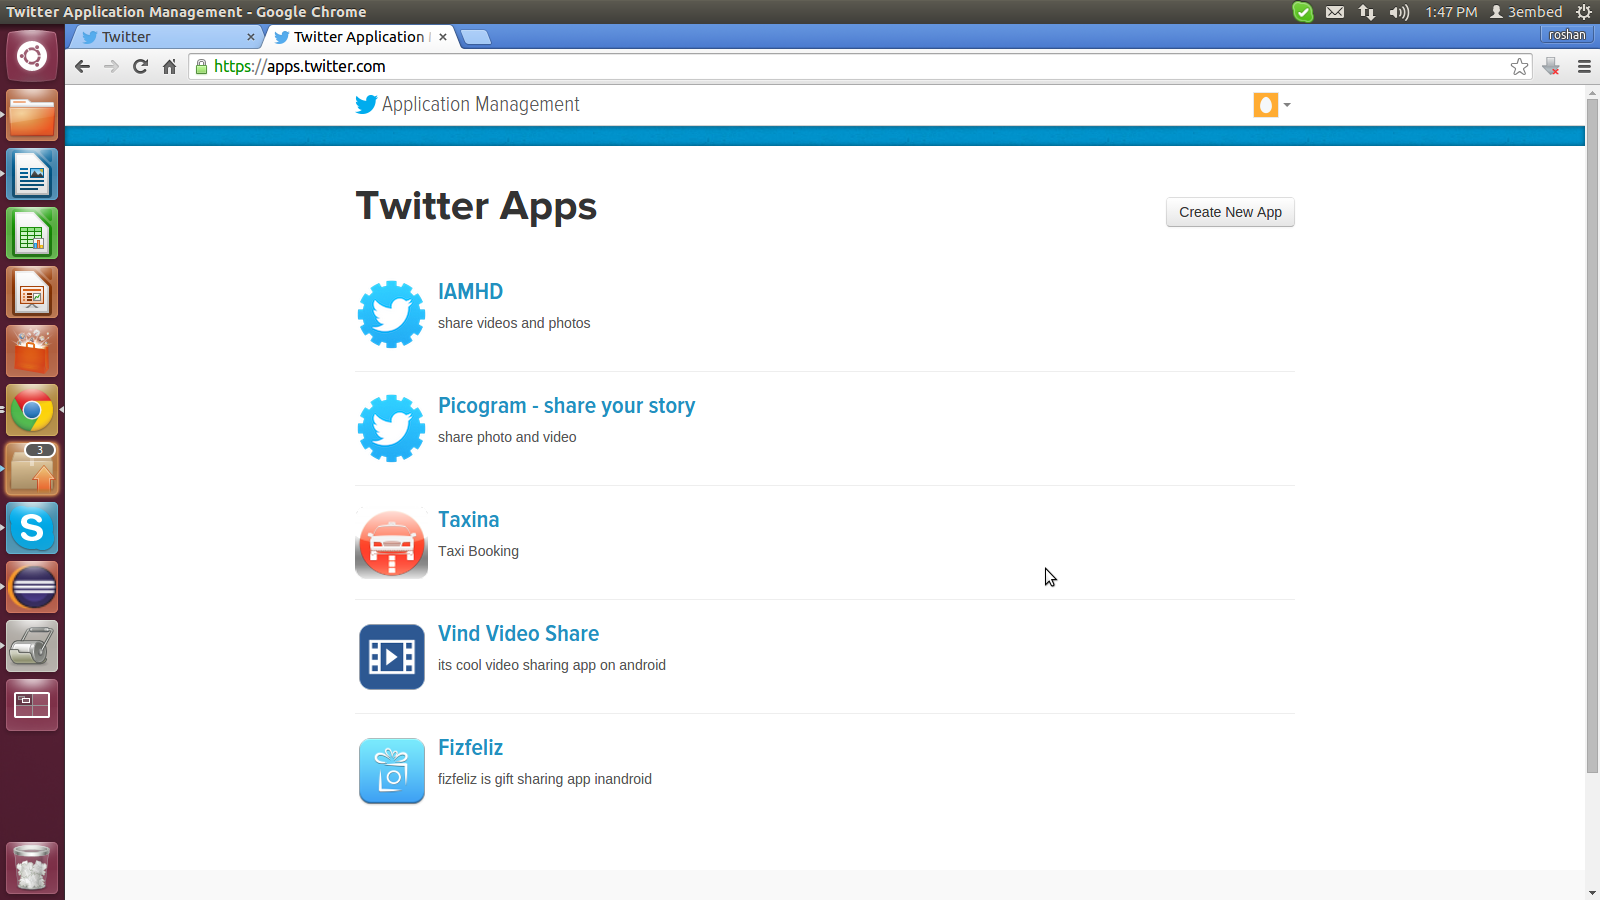Open LibreOffice Writer from the dock

click(x=32, y=174)
